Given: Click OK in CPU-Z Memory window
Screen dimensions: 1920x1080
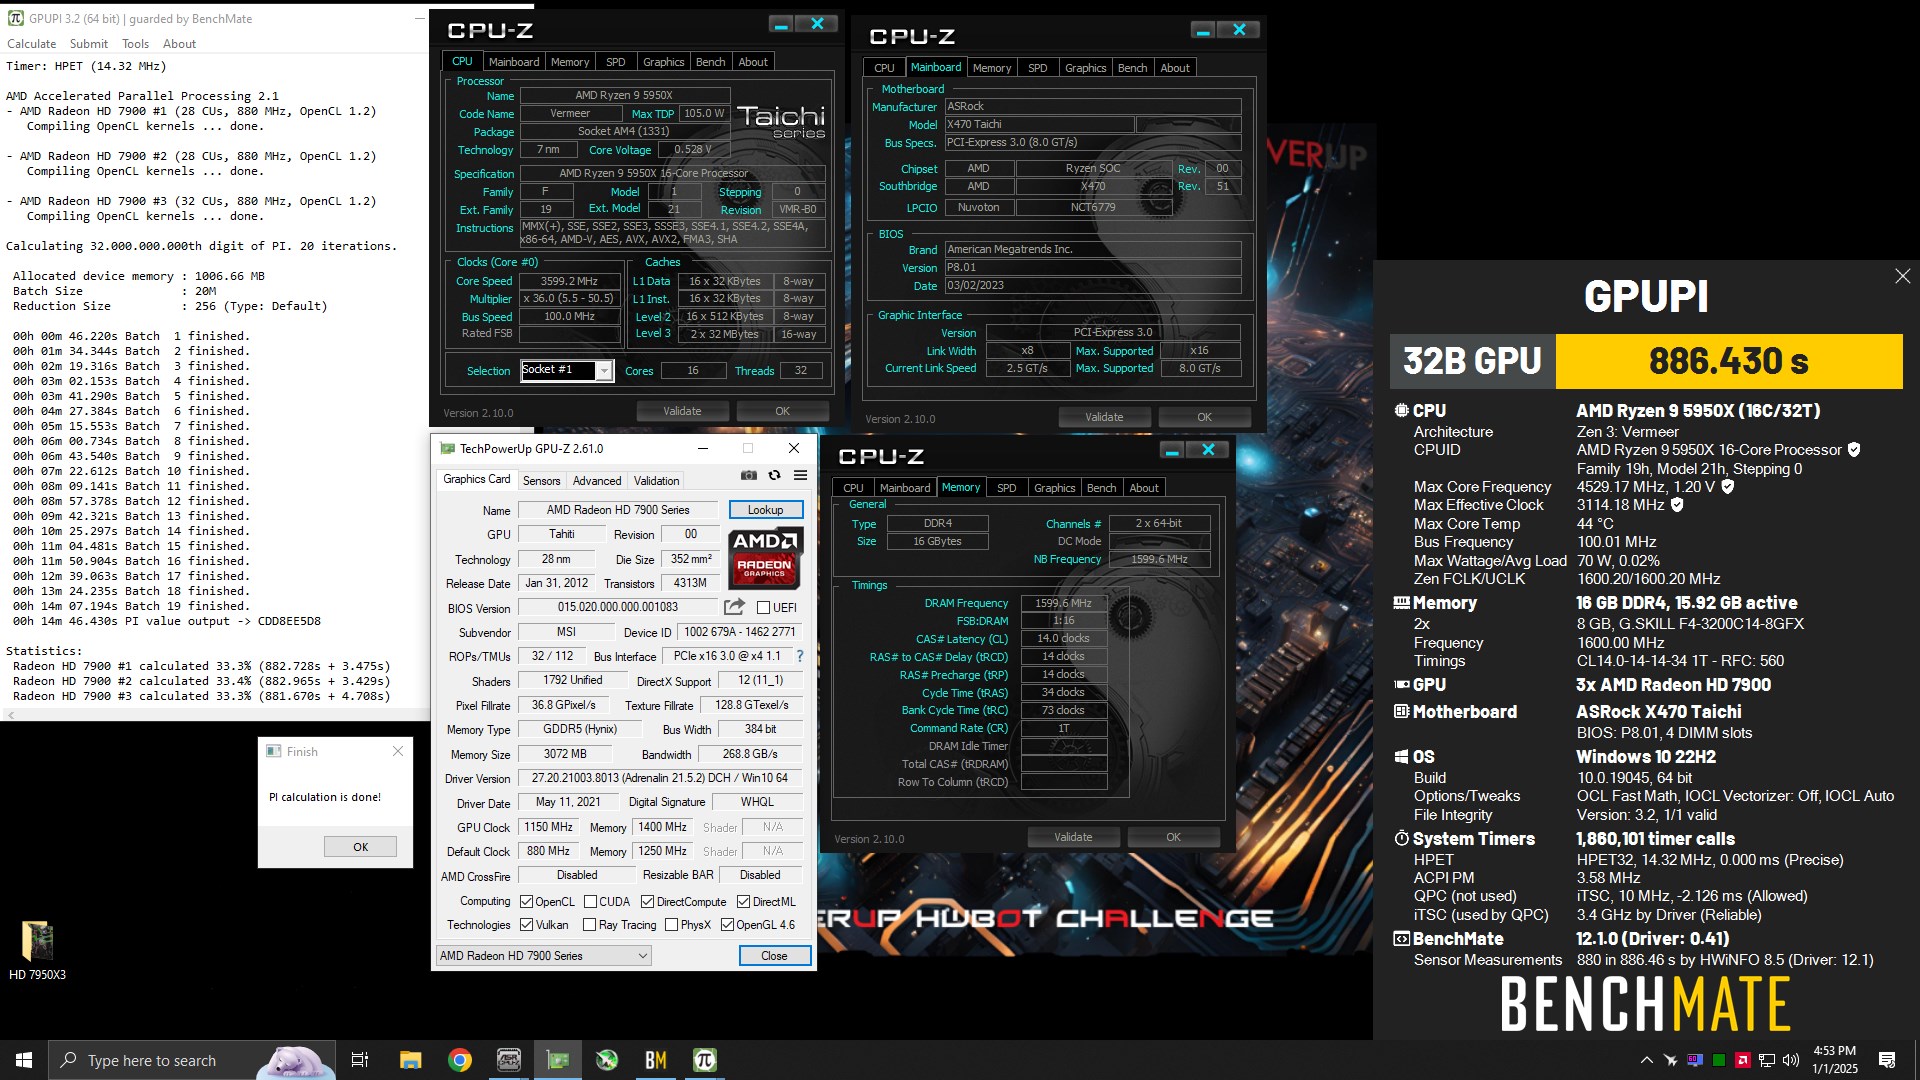Looking at the screenshot, I should (1173, 837).
